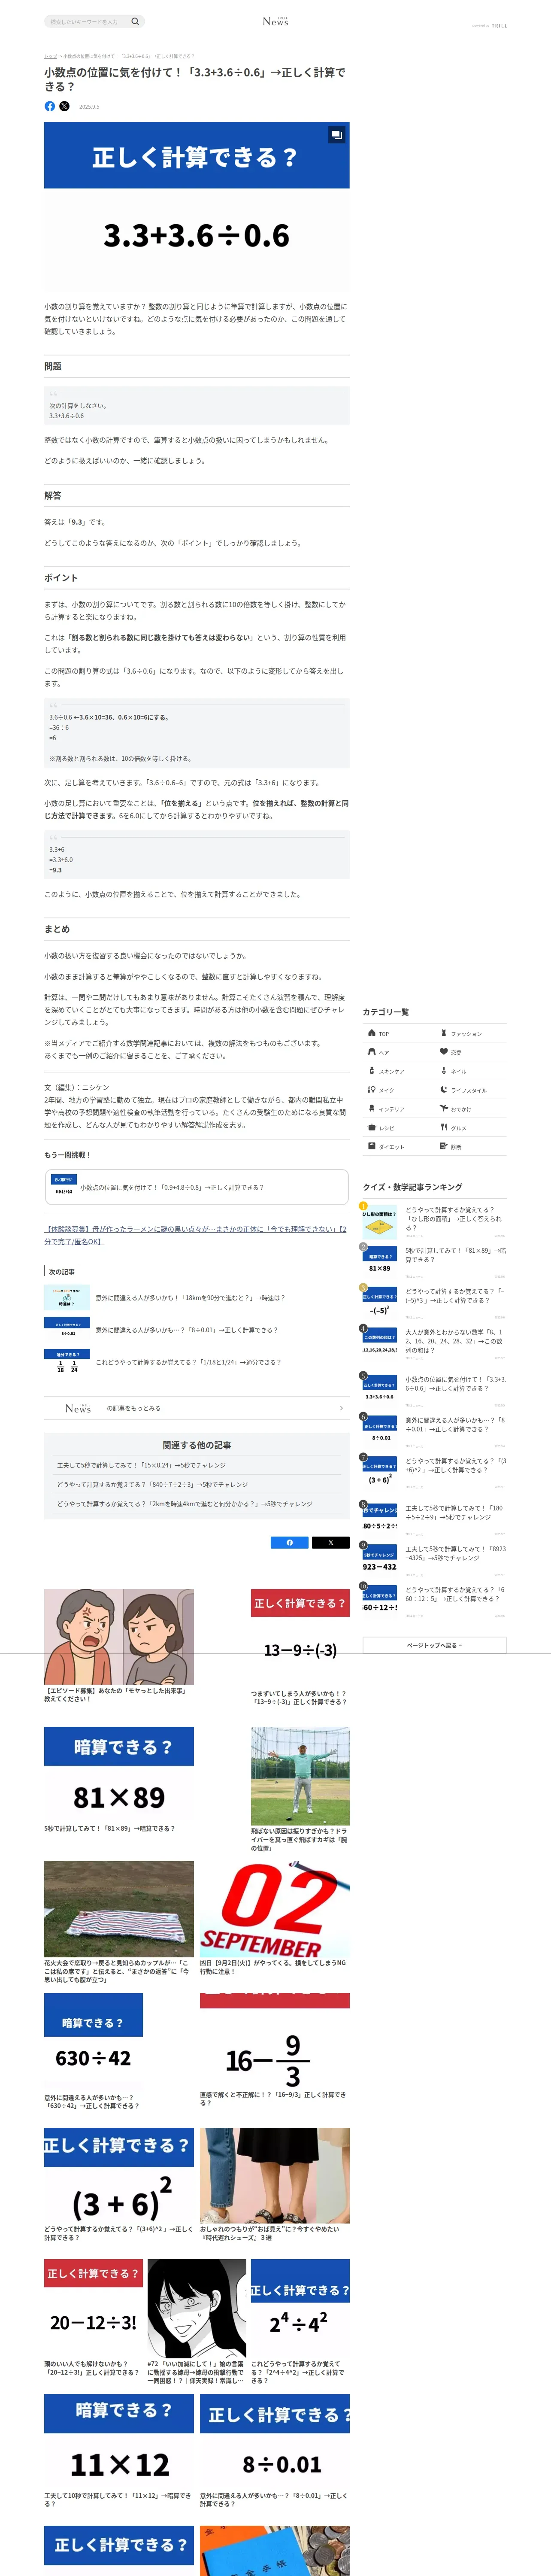Open スキンケア category bottle icon
The image size is (551, 2576).
pos(372,1070)
